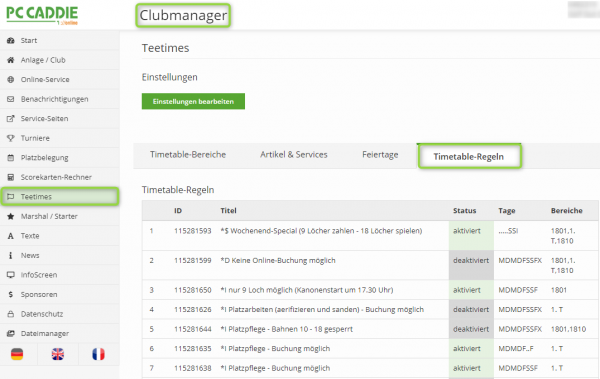Click the globe icon for Online-Service
The image size is (600, 379).
point(11,79)
